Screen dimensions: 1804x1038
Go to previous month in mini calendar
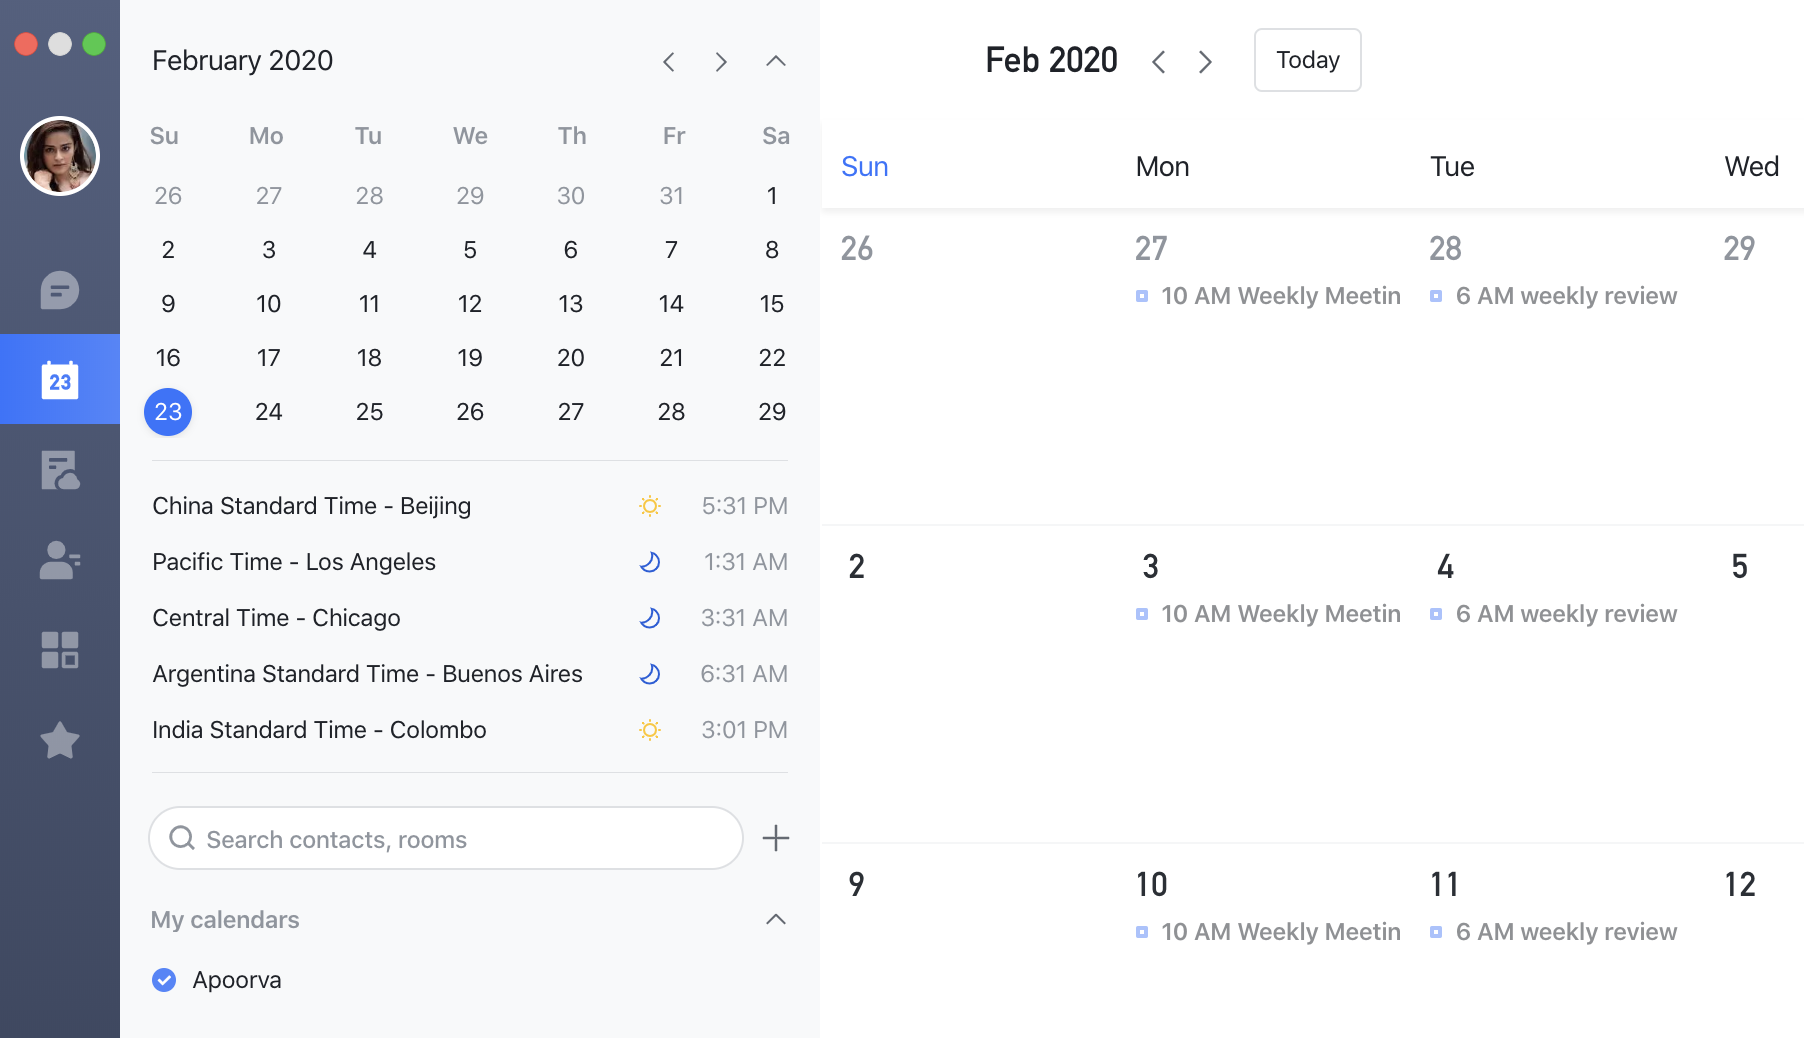[669, 62]
